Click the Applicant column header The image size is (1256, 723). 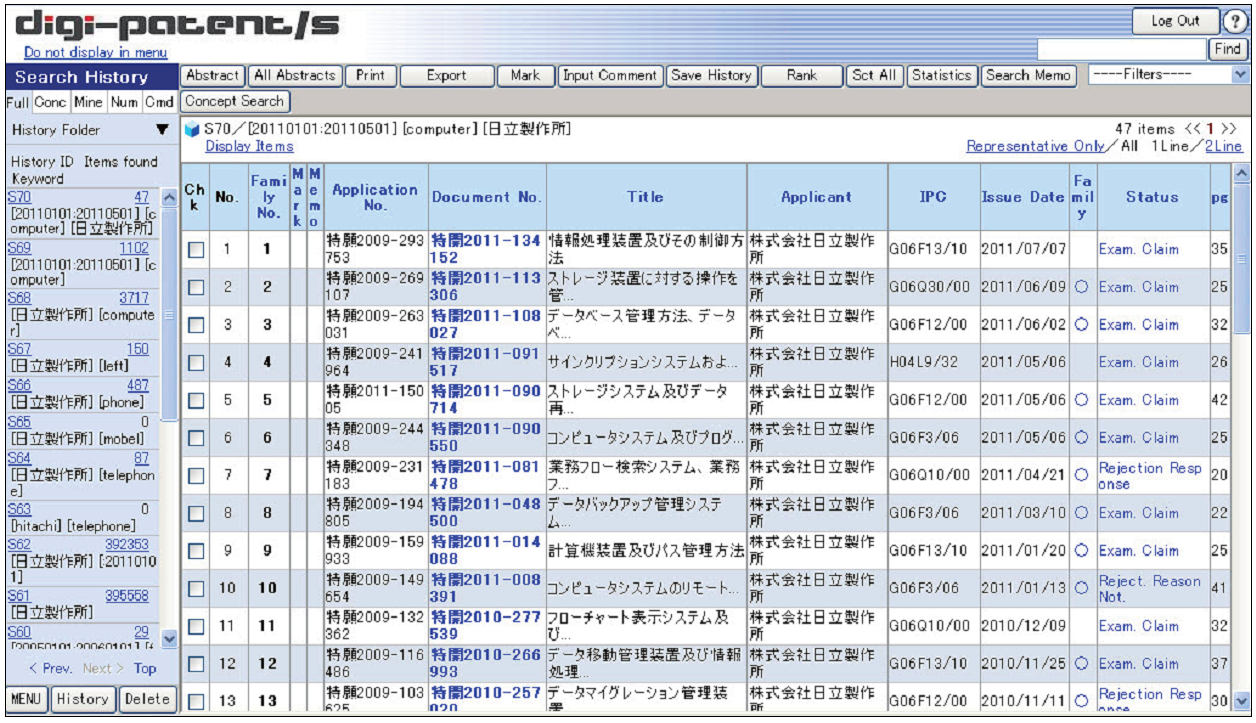(817, 198)
